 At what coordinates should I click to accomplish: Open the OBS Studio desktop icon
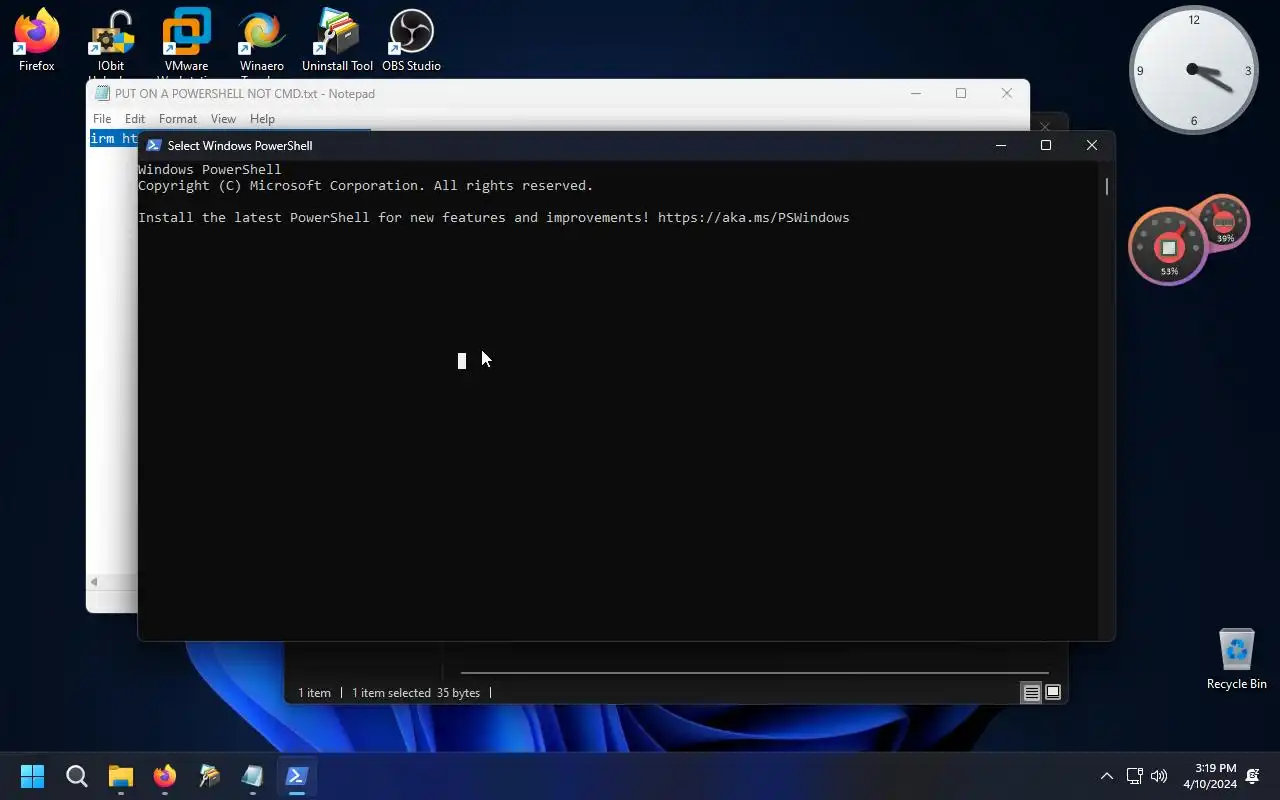click(x=411, y=41)
